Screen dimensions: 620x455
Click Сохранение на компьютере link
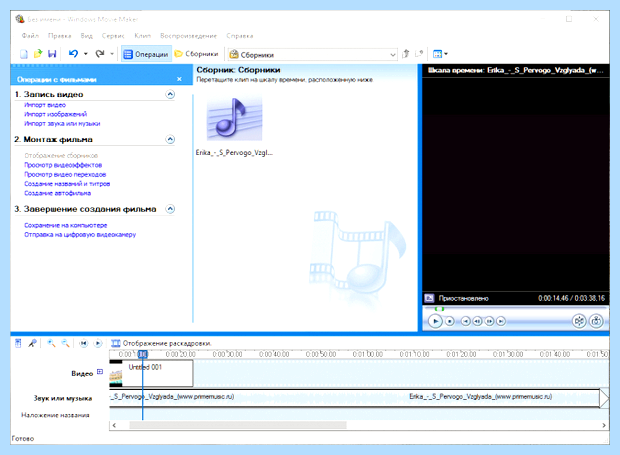(x=66, y=225)
